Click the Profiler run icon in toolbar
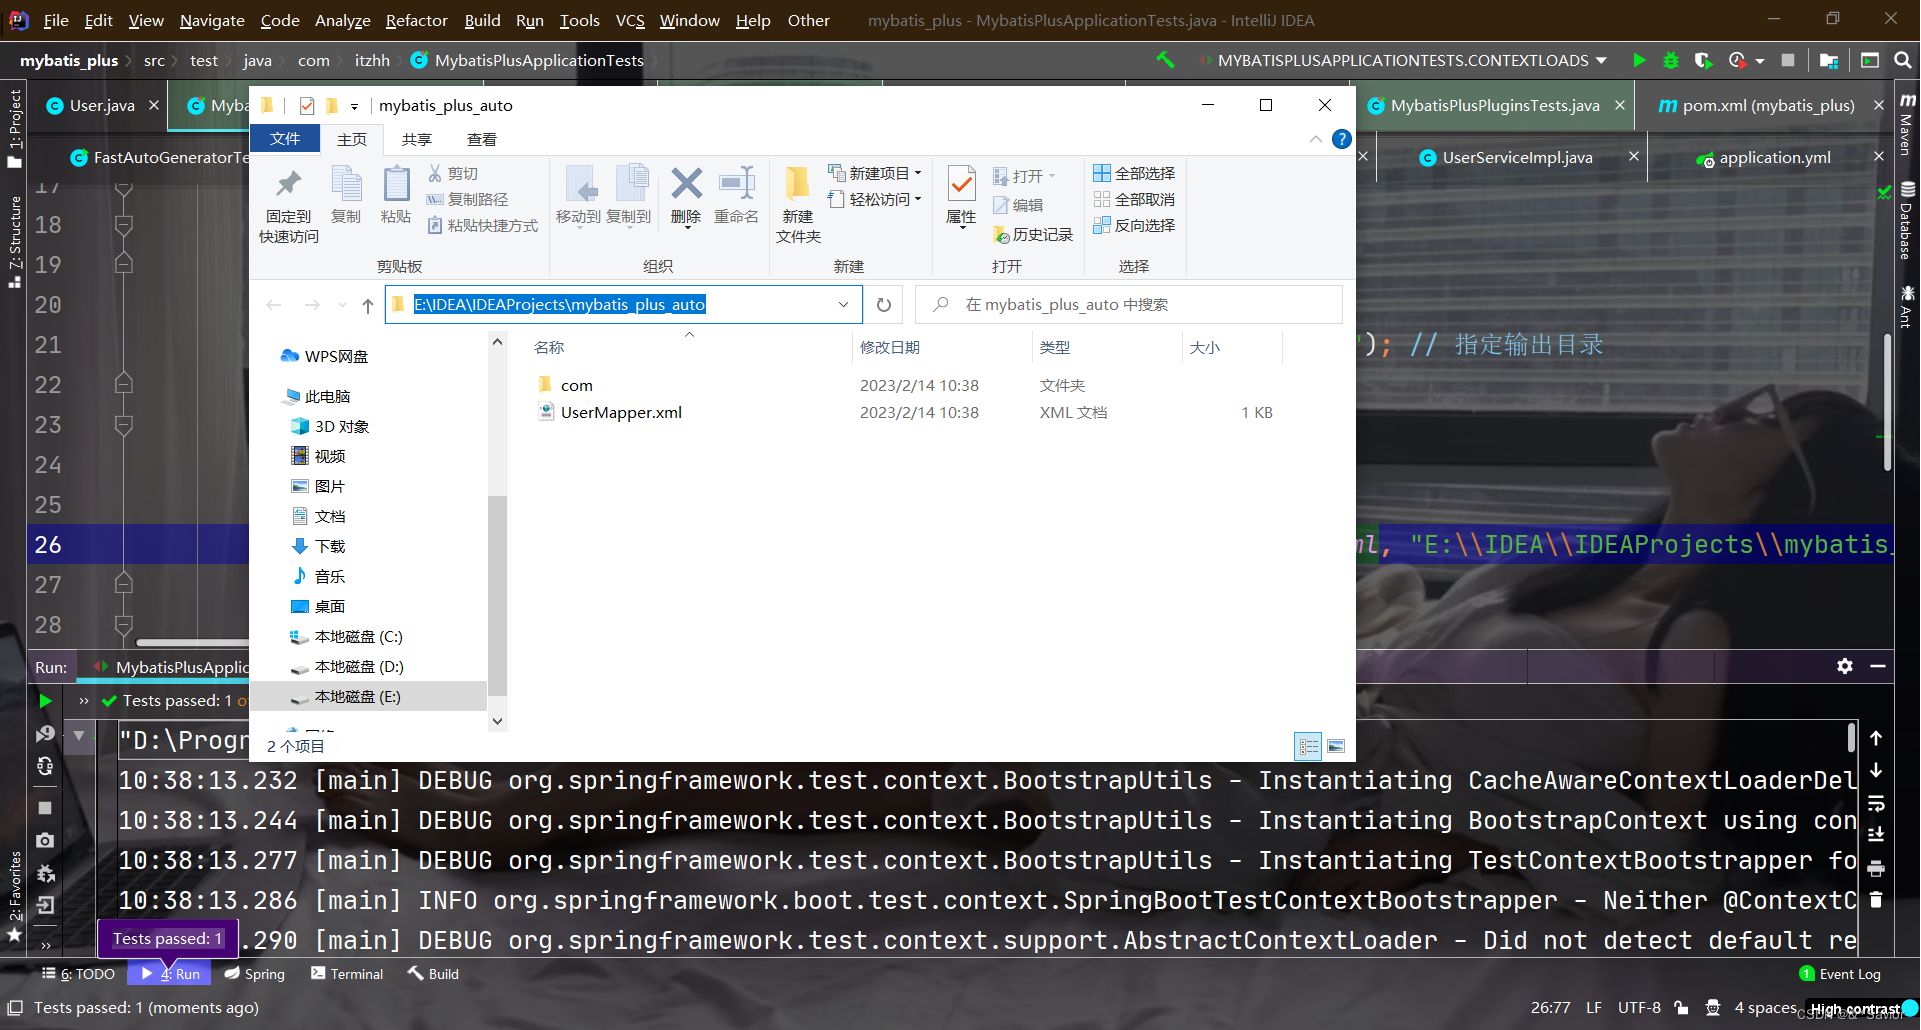The width and height of the screenshot is (1921, 1030). click(1738, 60)
